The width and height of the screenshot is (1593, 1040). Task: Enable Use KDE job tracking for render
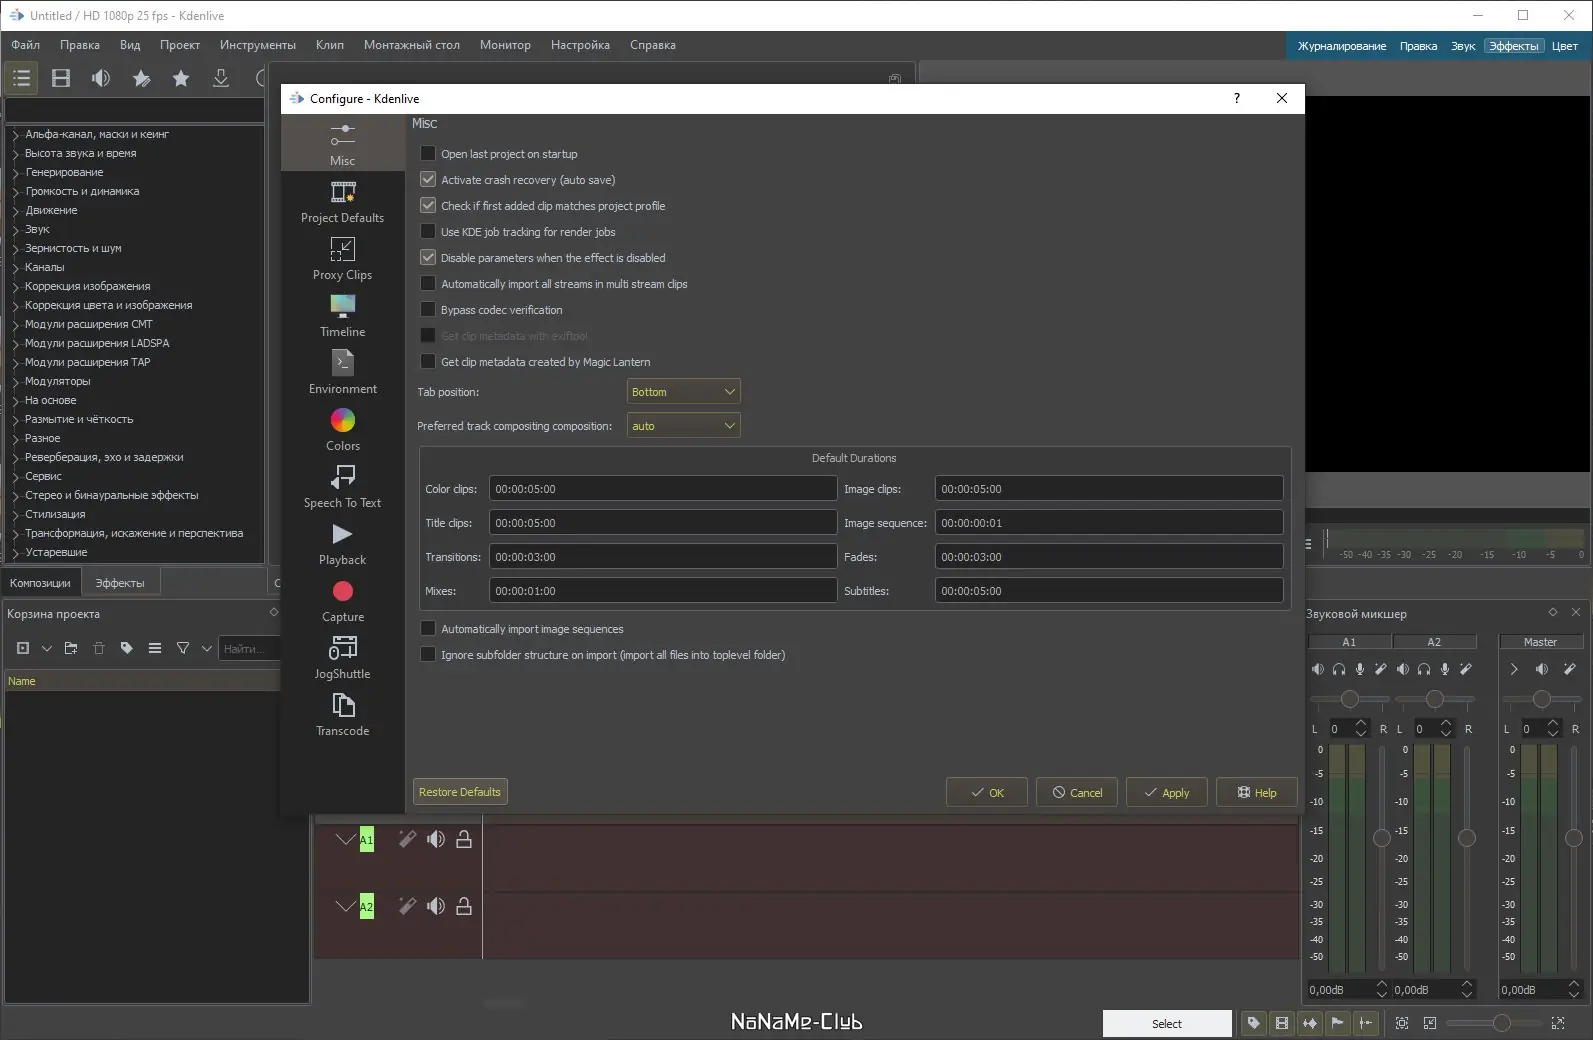pyautogui.click(x=428, y=232)
